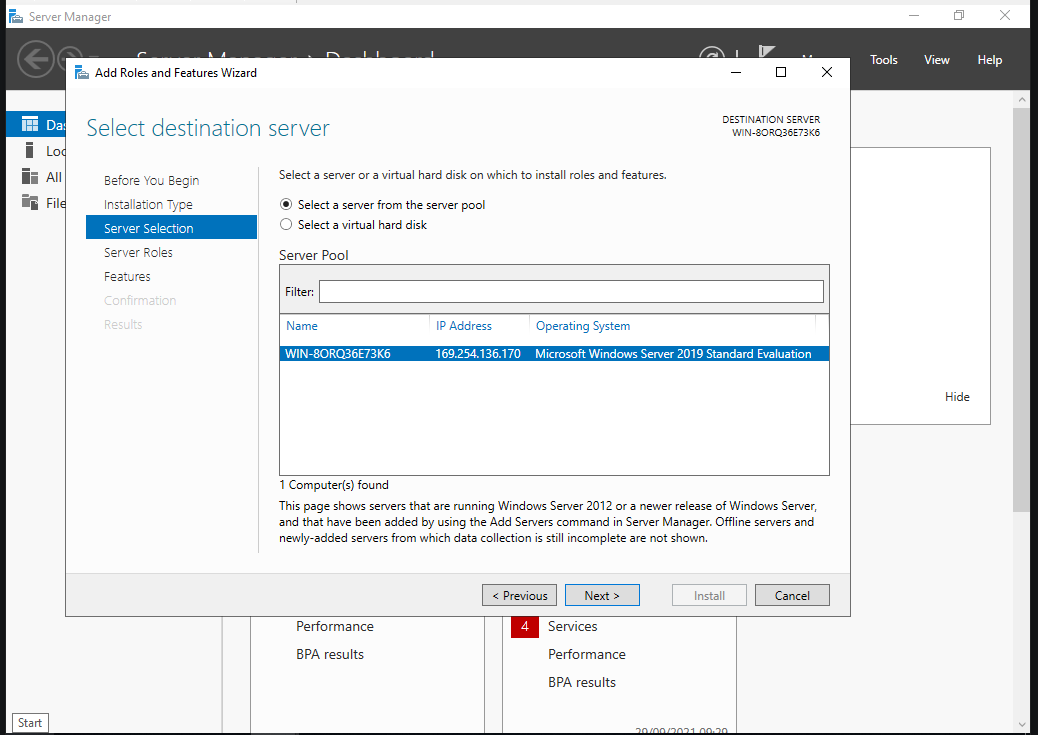Minimize the Add Roles and Features Wizard window
This screenshot has width=1038, height=735.
point(736,72)
